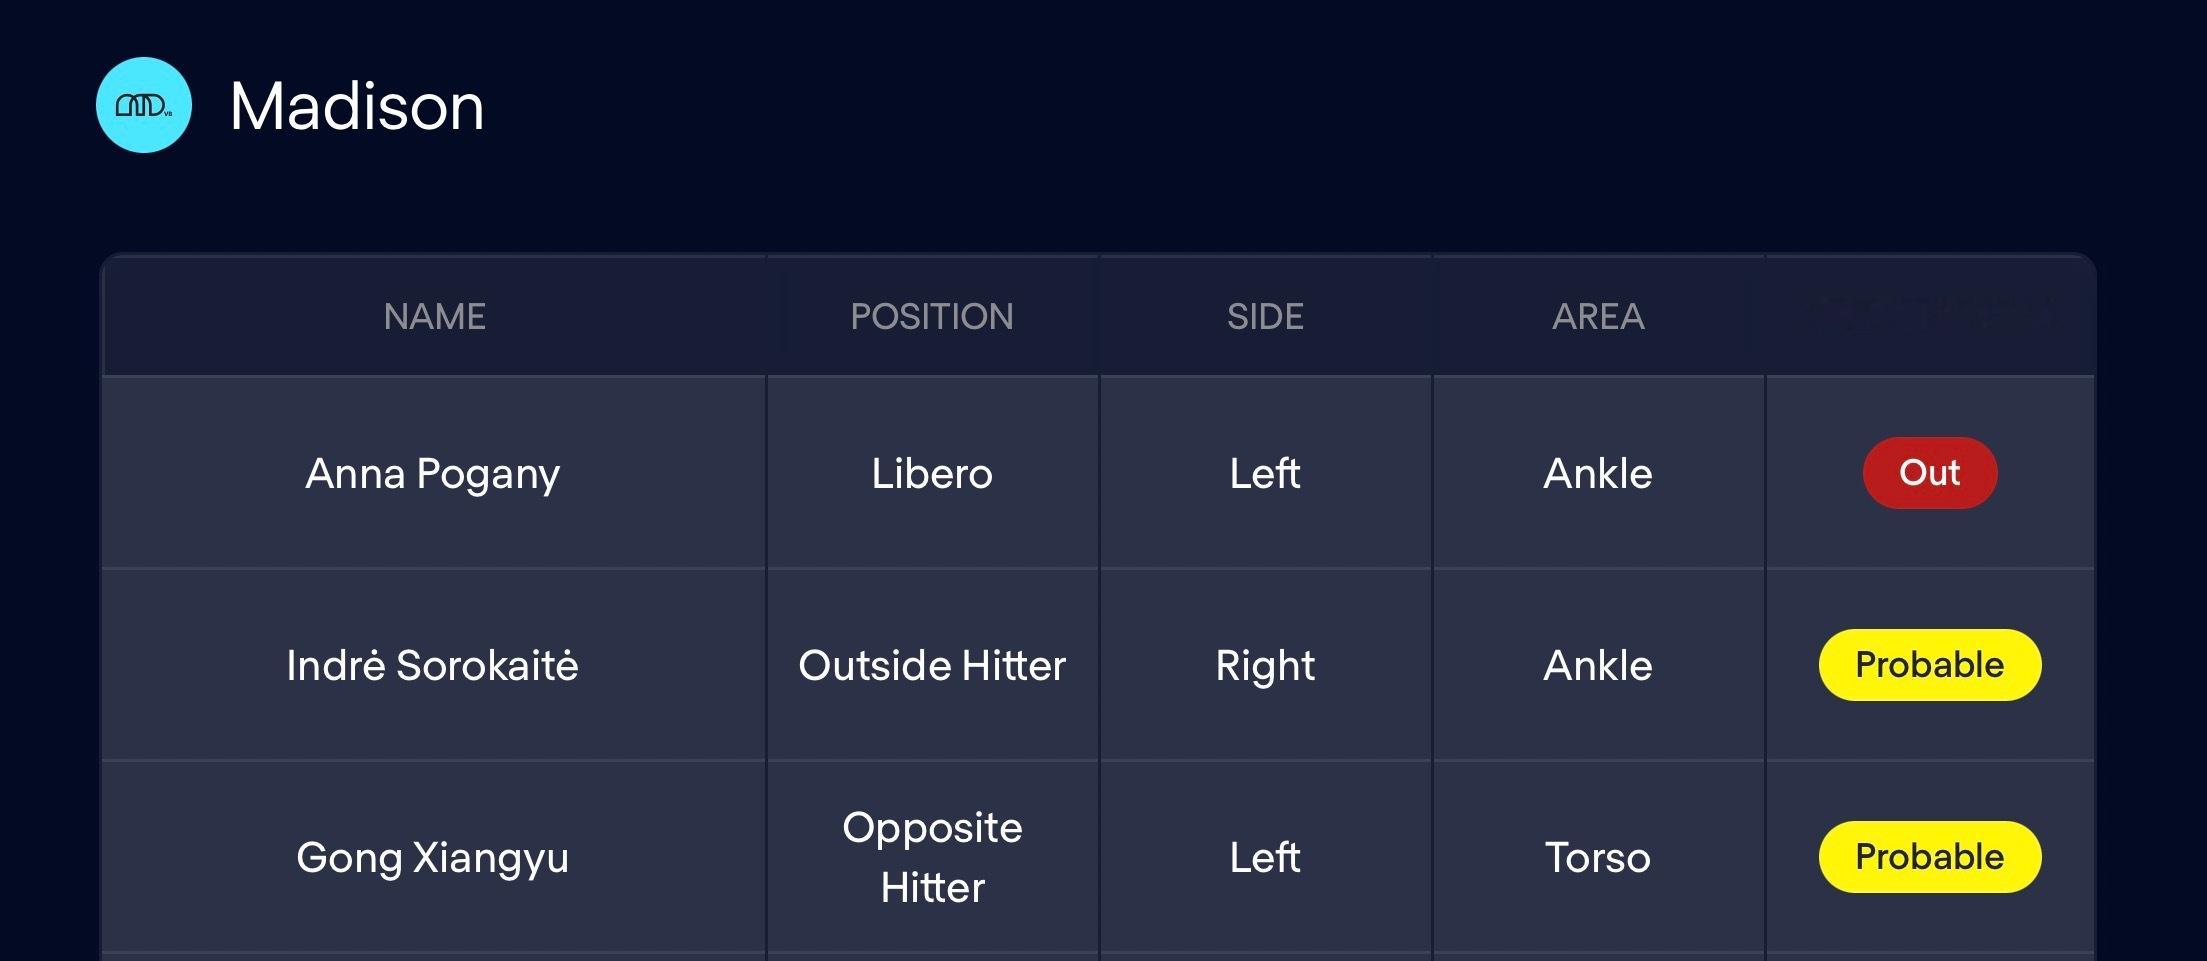Select the Opposite Hitter position cell
Image resolution: width=2207 pixels, height=961 pixels.
tap(932, 857)
